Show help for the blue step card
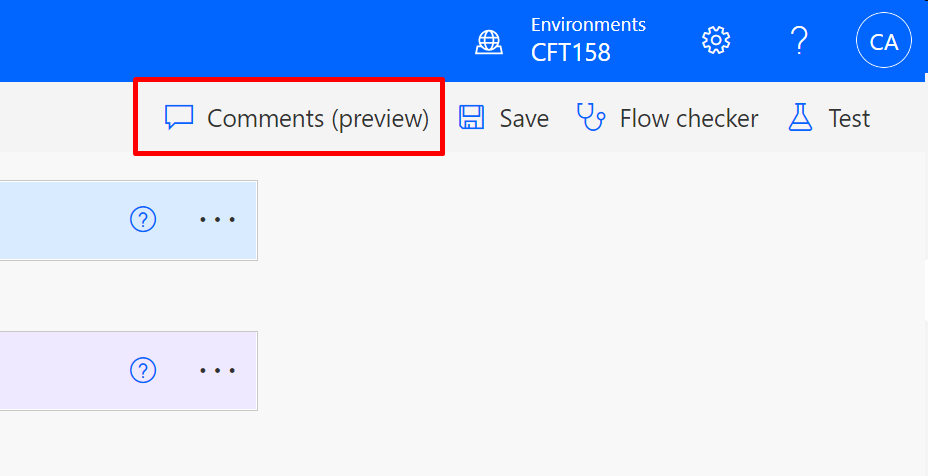Screen dimensions: 928x476 143,220
